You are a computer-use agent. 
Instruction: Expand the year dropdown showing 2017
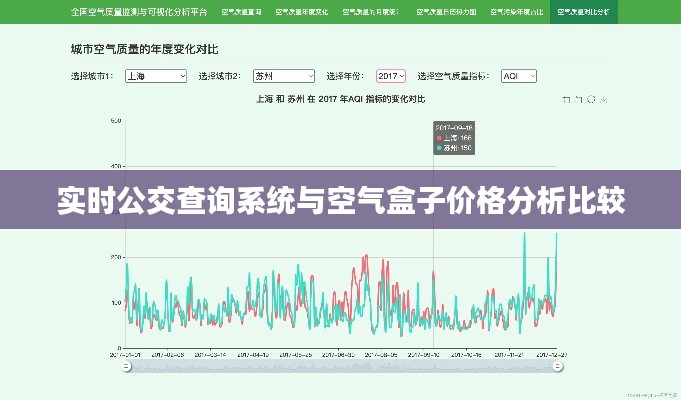click(x=391, y=75)
